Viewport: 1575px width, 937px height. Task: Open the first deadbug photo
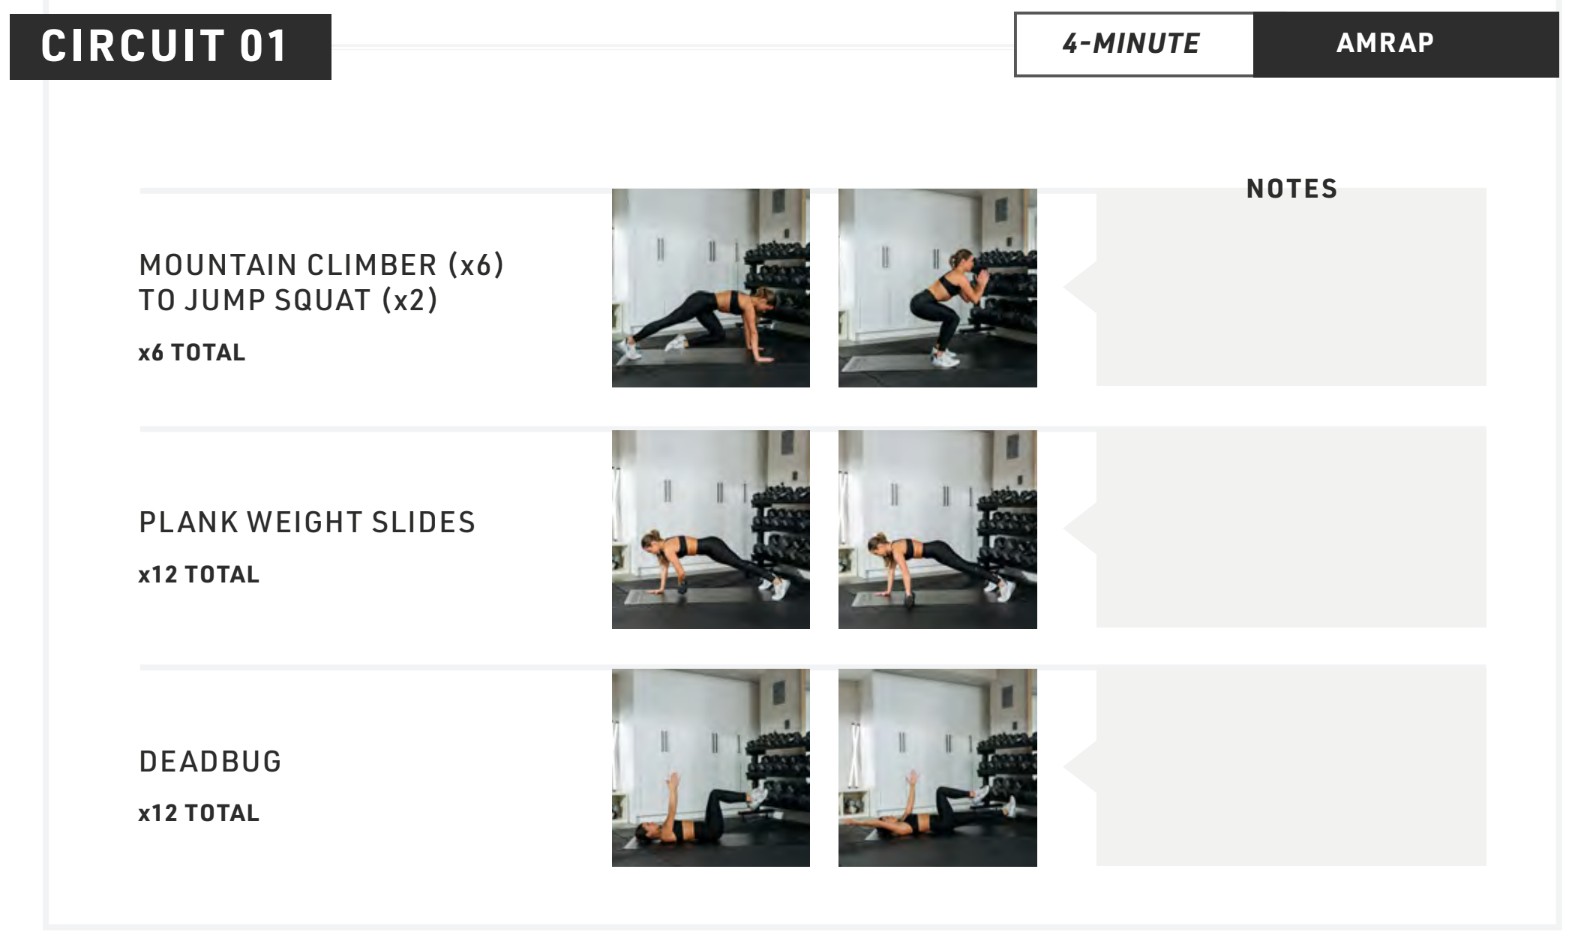click(x=711, y=768)
